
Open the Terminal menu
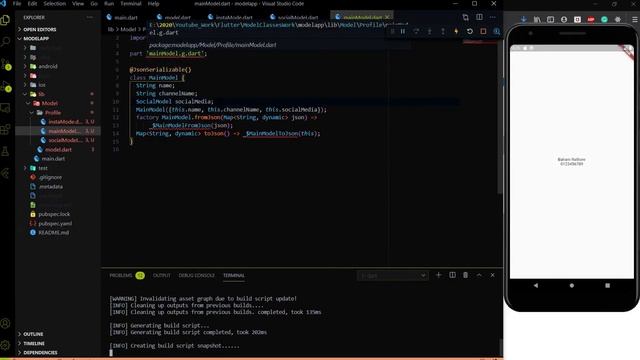tap(131, 4)
